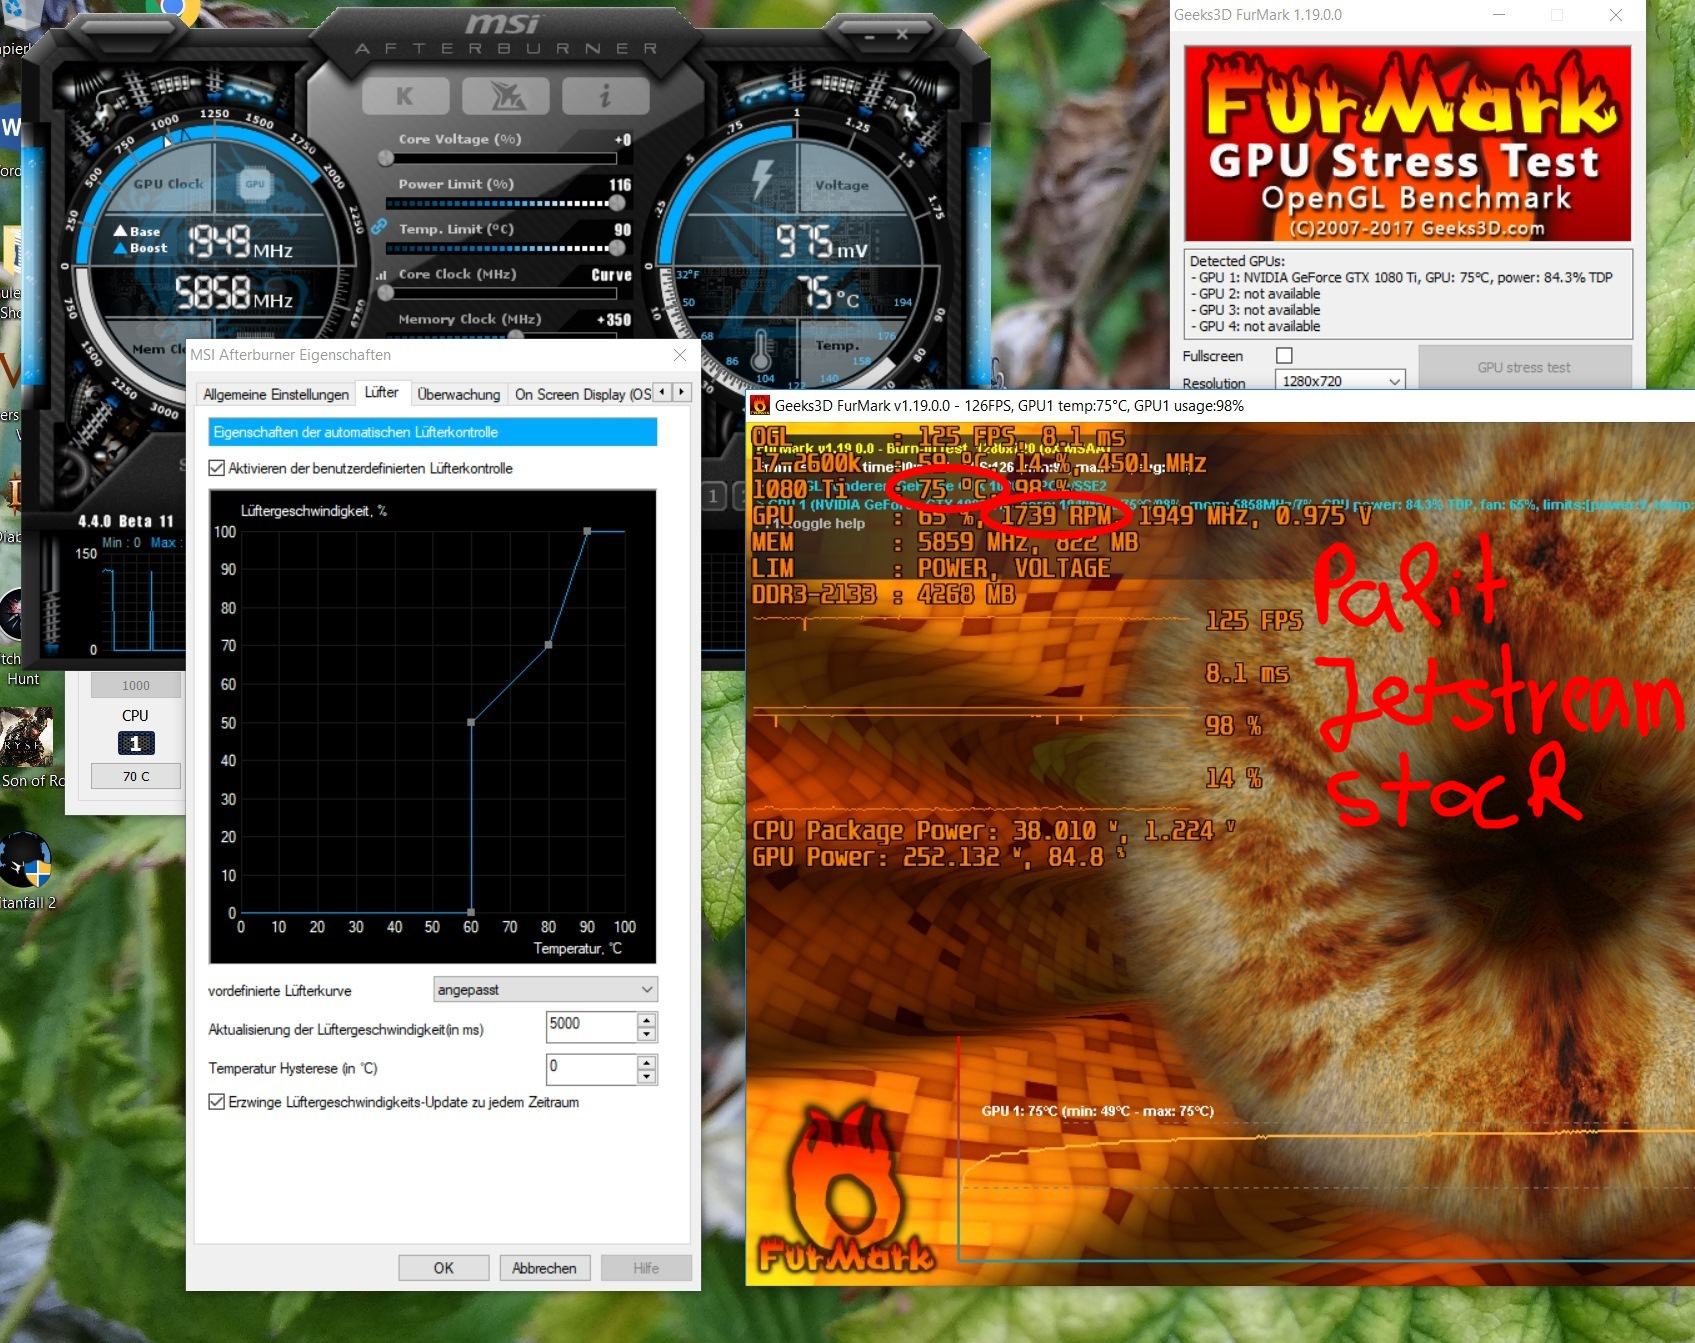Increase the Aktualisierung Lüftergeschwindigkeit stepper value
1695x1343 pixels.
(647, 1020)
